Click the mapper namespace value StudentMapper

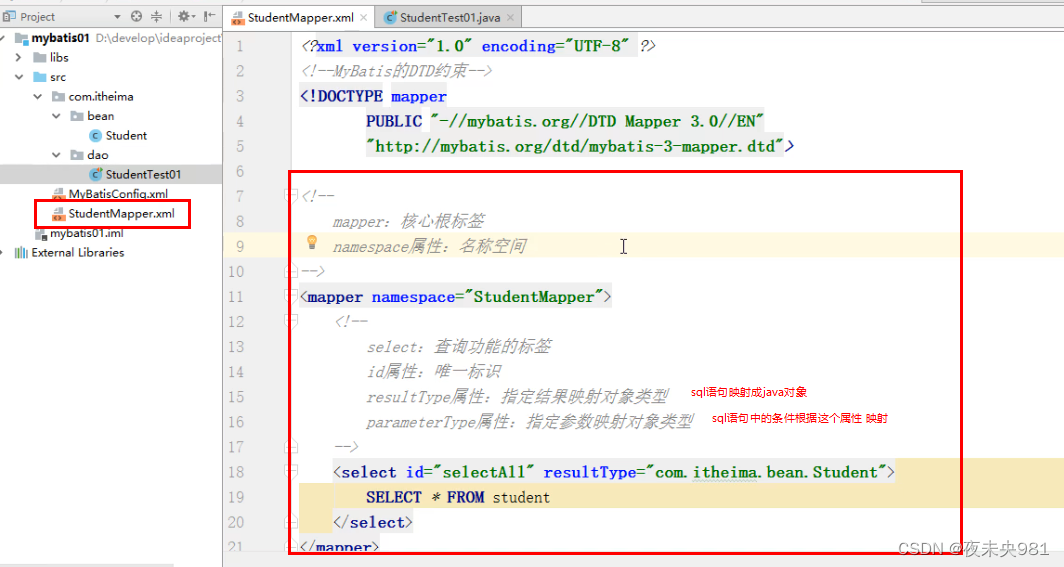pos(533,297)
